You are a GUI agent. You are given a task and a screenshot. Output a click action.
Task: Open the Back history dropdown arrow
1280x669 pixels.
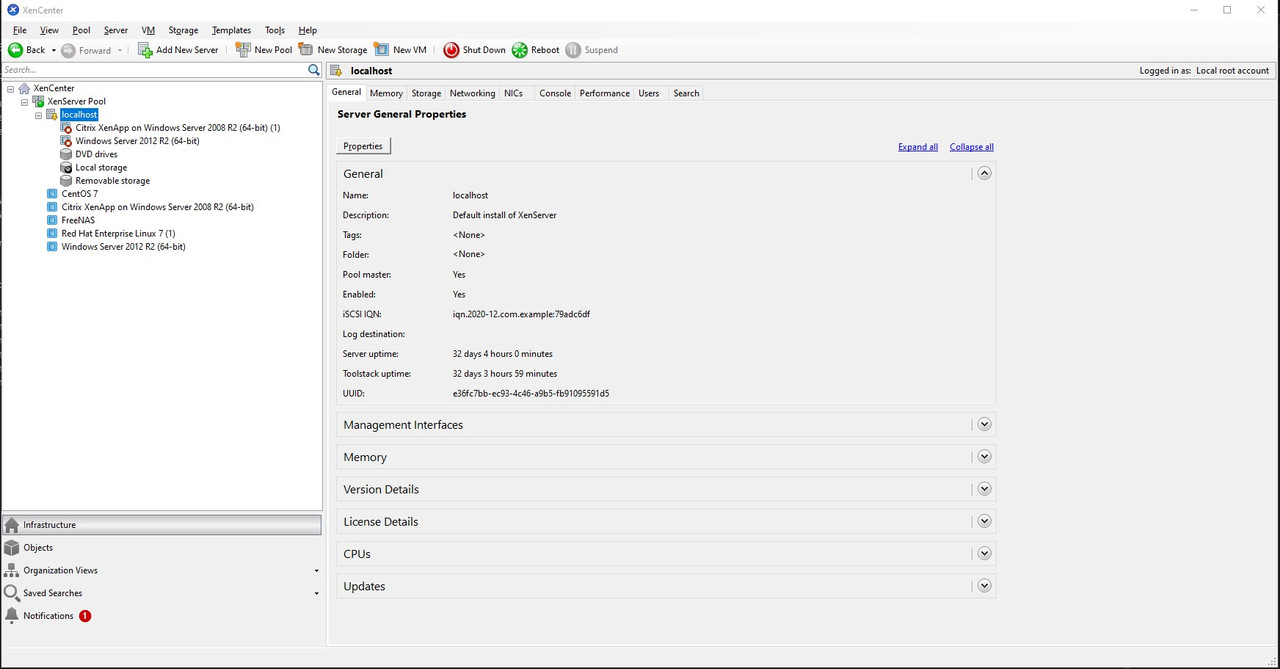click(x=53, y=50)
